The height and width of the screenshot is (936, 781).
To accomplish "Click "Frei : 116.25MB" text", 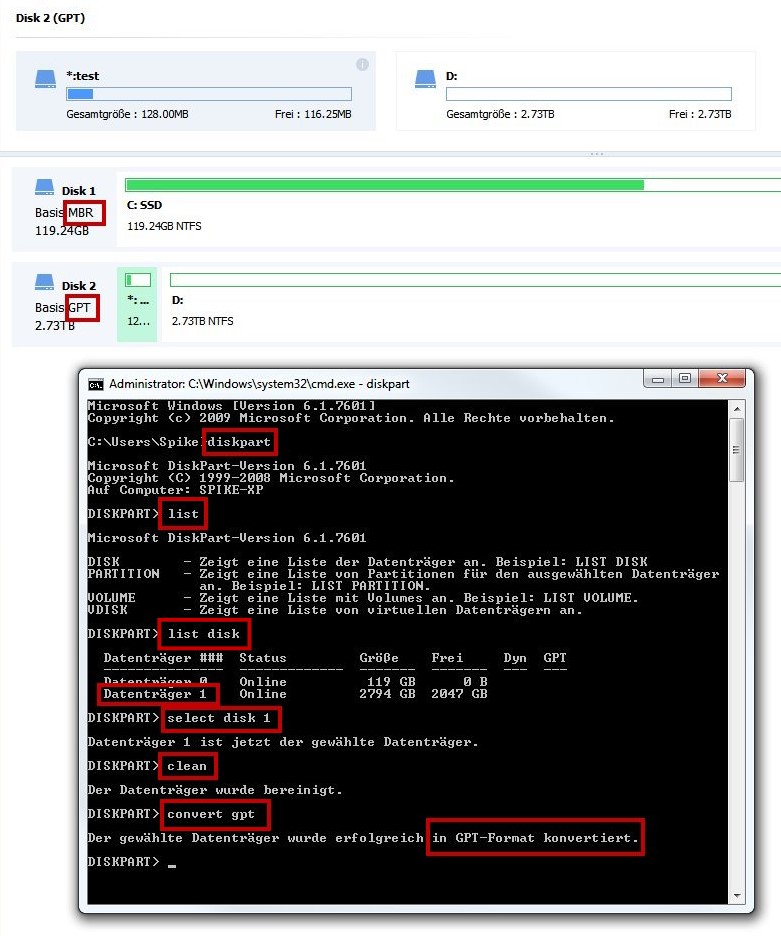I will pyautogui.click(x=313, y=114).
